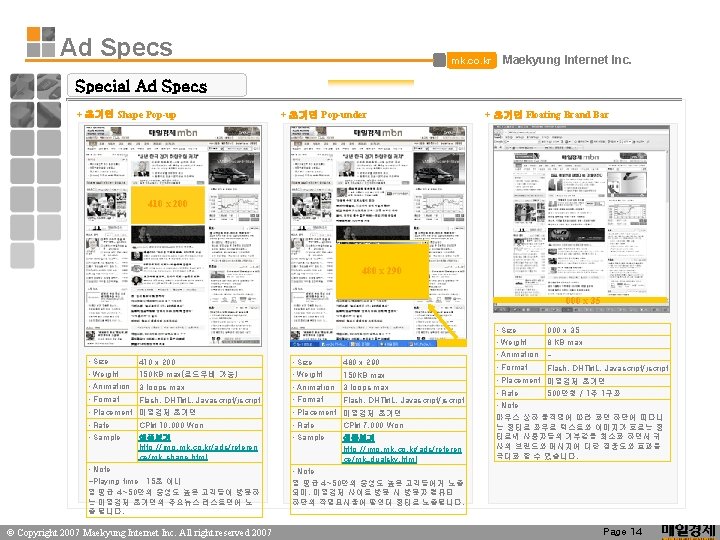
Task: Click the yellow floating brand bar strip
Action: 580,300
